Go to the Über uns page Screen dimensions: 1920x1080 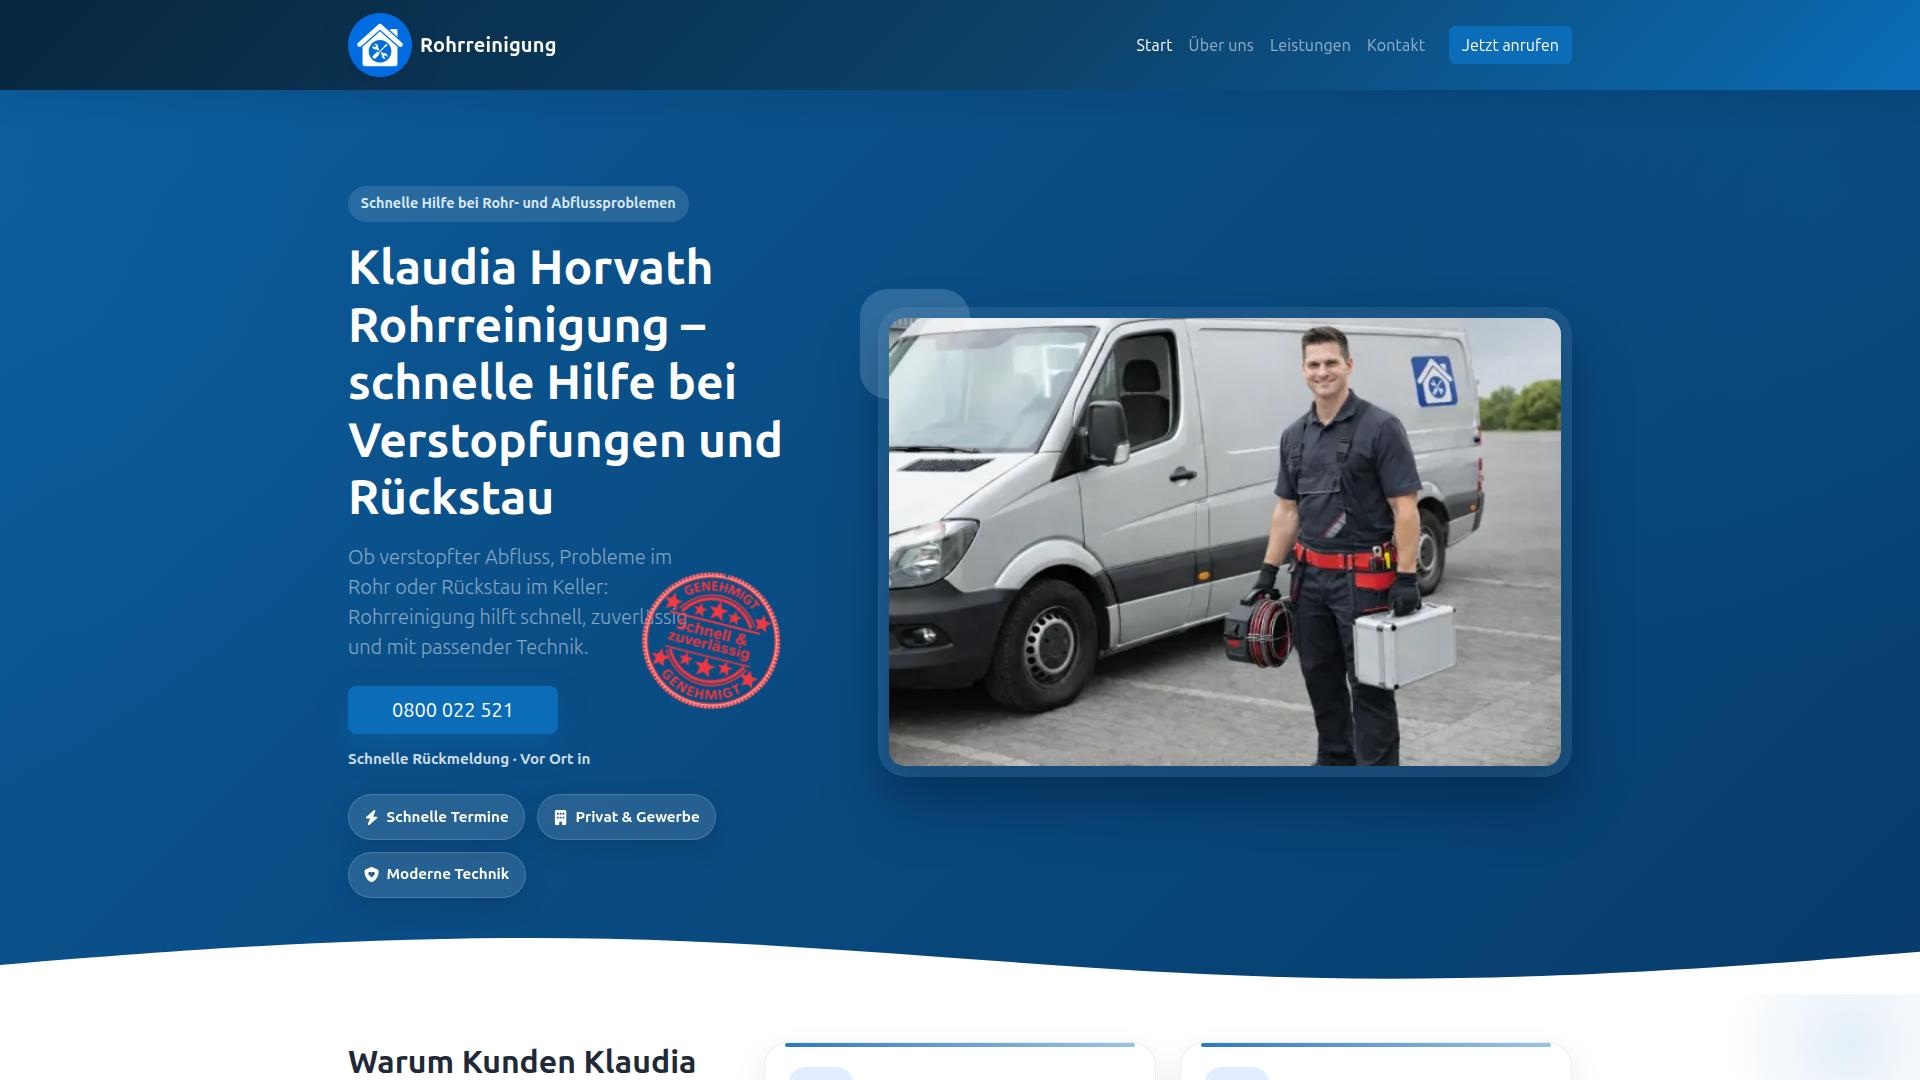[x=1221, y=45]
